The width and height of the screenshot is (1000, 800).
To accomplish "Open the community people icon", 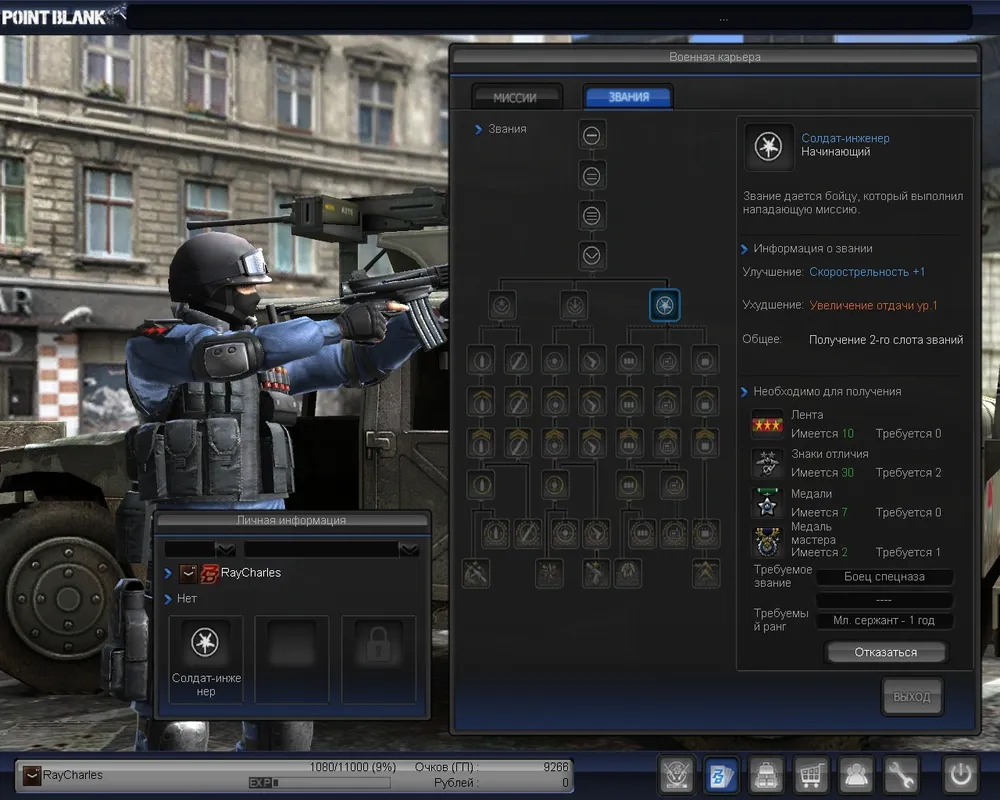I will [x=856, y=774].
